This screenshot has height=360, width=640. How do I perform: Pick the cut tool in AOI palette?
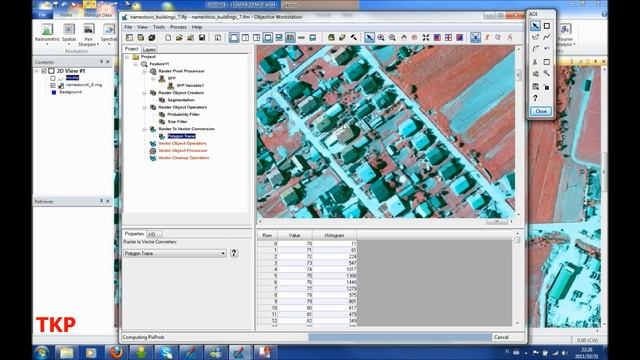point(535,62)
